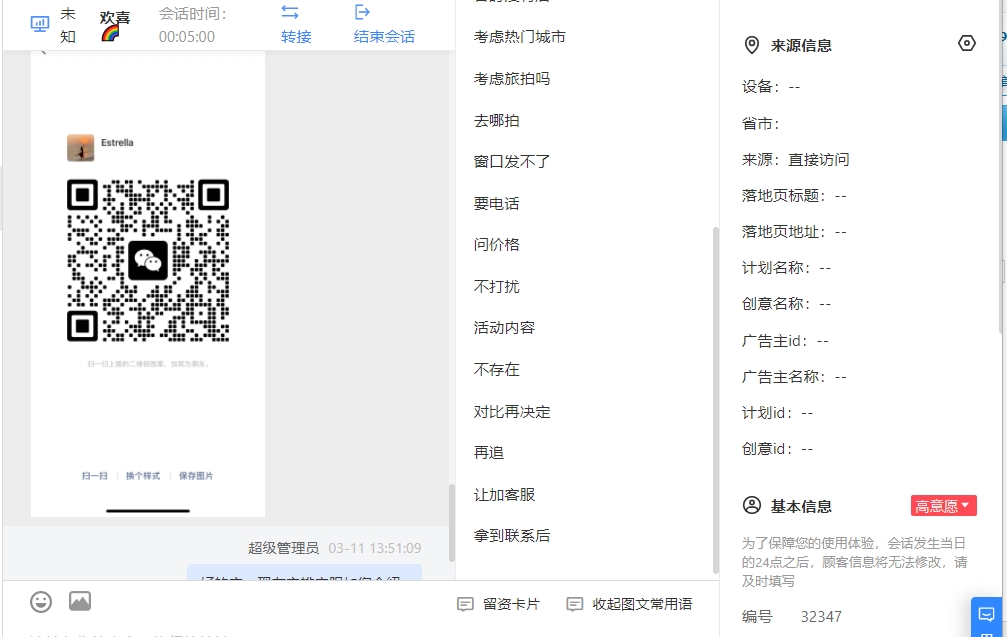Open the WeChat QR code image
The width and height of the screenshot is (1007, 637).
tap(148, 260)
